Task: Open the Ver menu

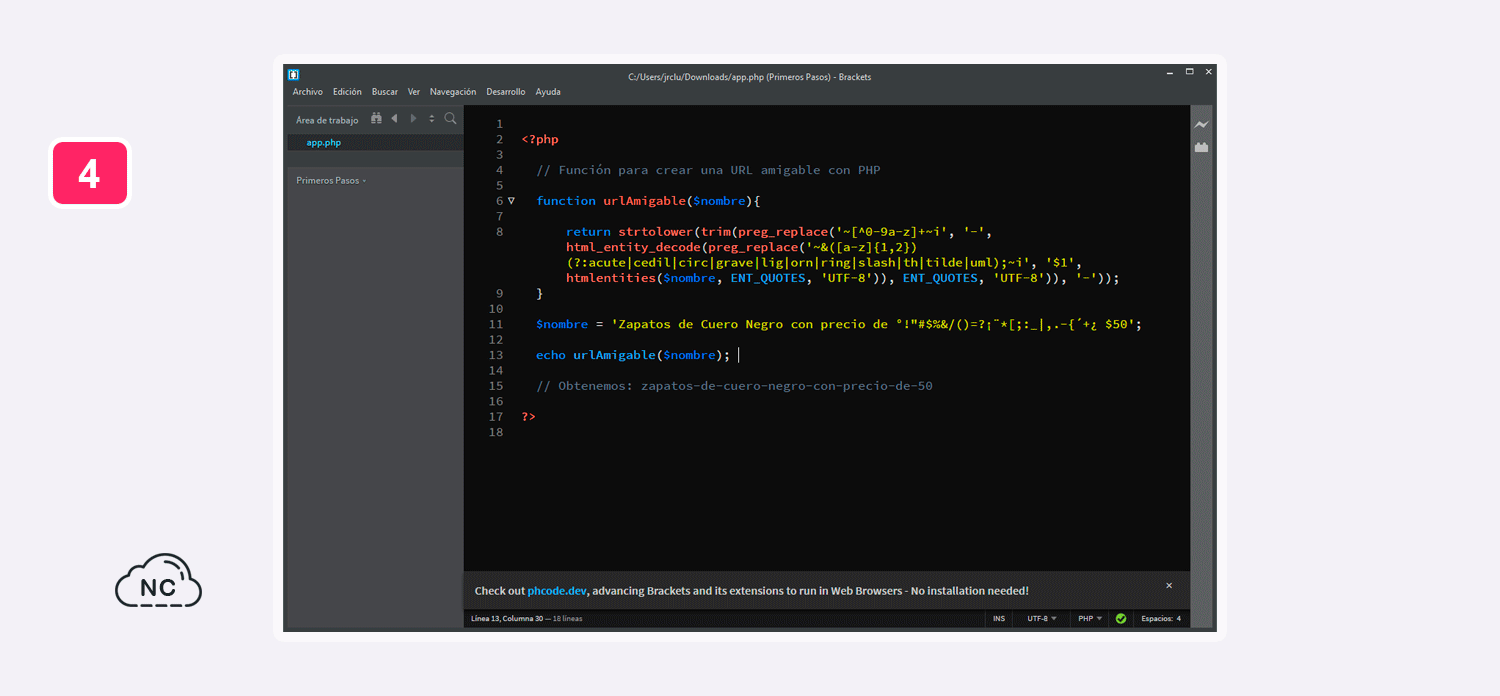Action: [414, 92]
